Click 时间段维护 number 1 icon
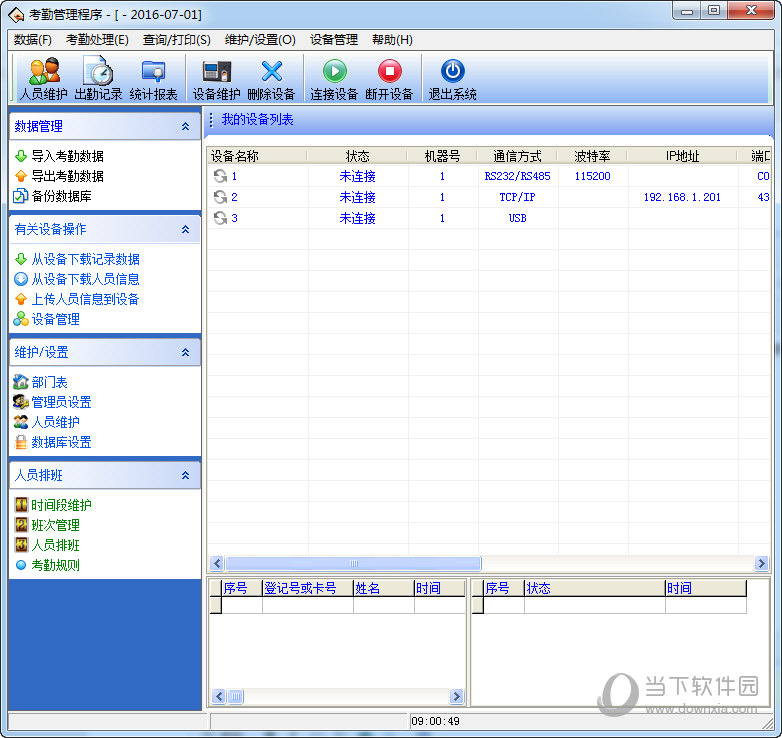 pyautogui.click(x=21, y=505)
